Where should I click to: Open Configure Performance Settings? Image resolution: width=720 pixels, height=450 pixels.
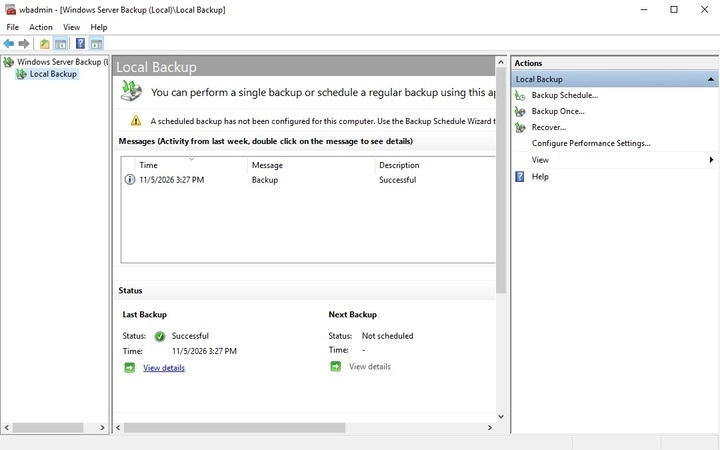pos(591,143)
